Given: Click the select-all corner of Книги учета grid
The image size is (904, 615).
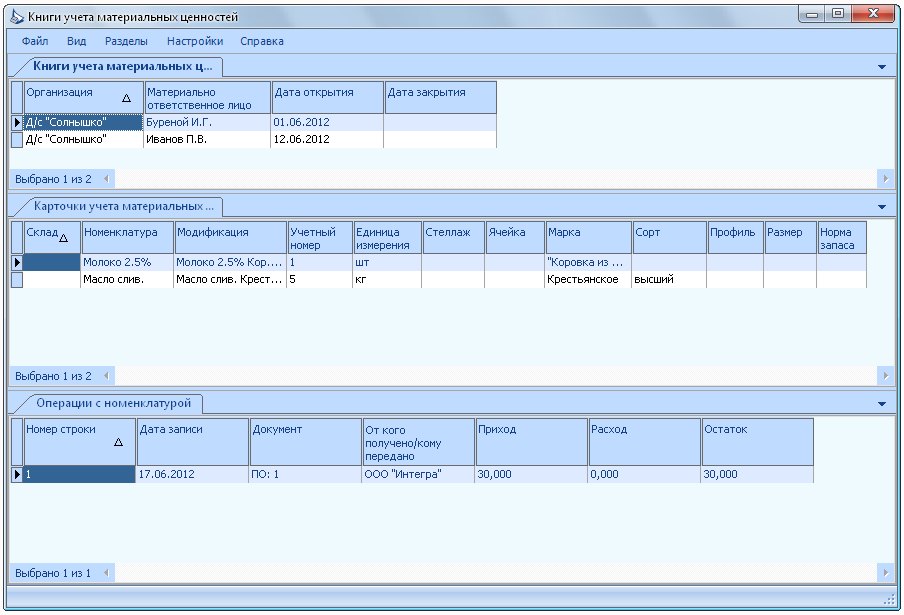Looking at the screenshot, I should [17, 97].
